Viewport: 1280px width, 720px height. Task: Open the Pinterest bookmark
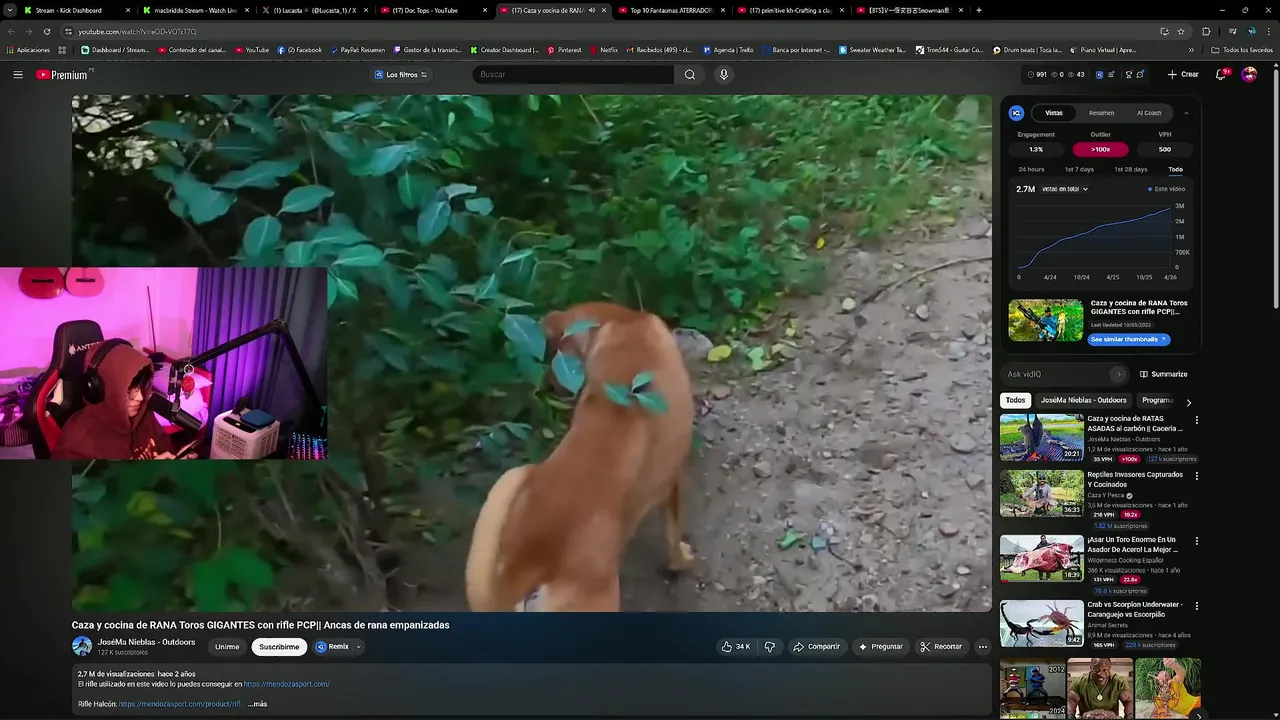(564, 49)
